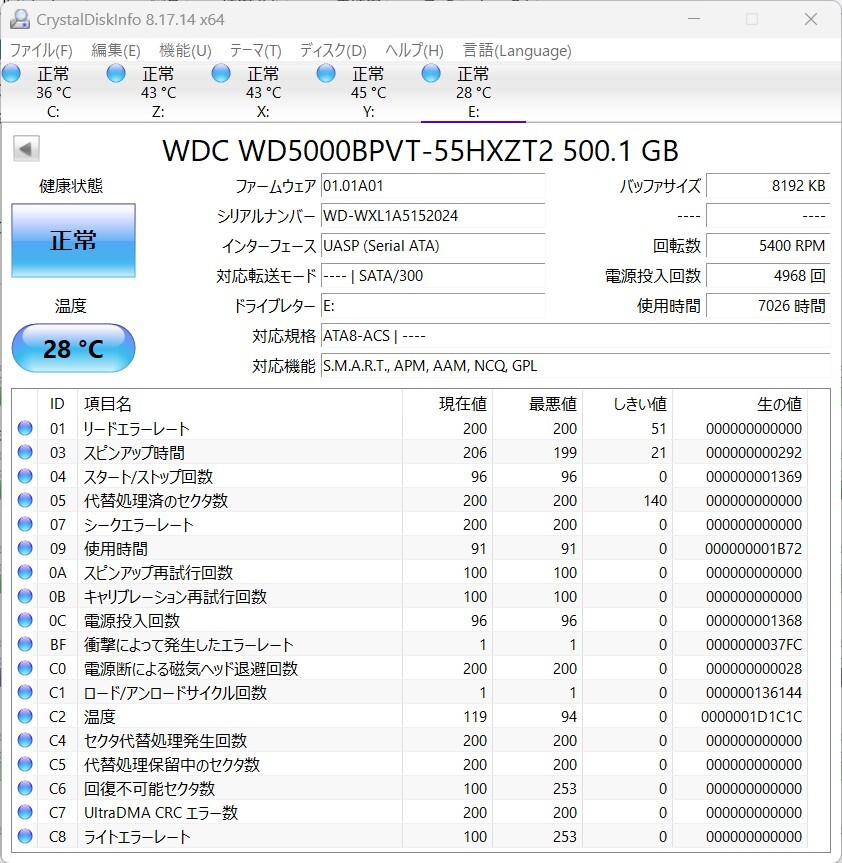The image size is (842, 863).
Task: Click raw value 0000001D1C1C of 温度
Action: point(751,717)
